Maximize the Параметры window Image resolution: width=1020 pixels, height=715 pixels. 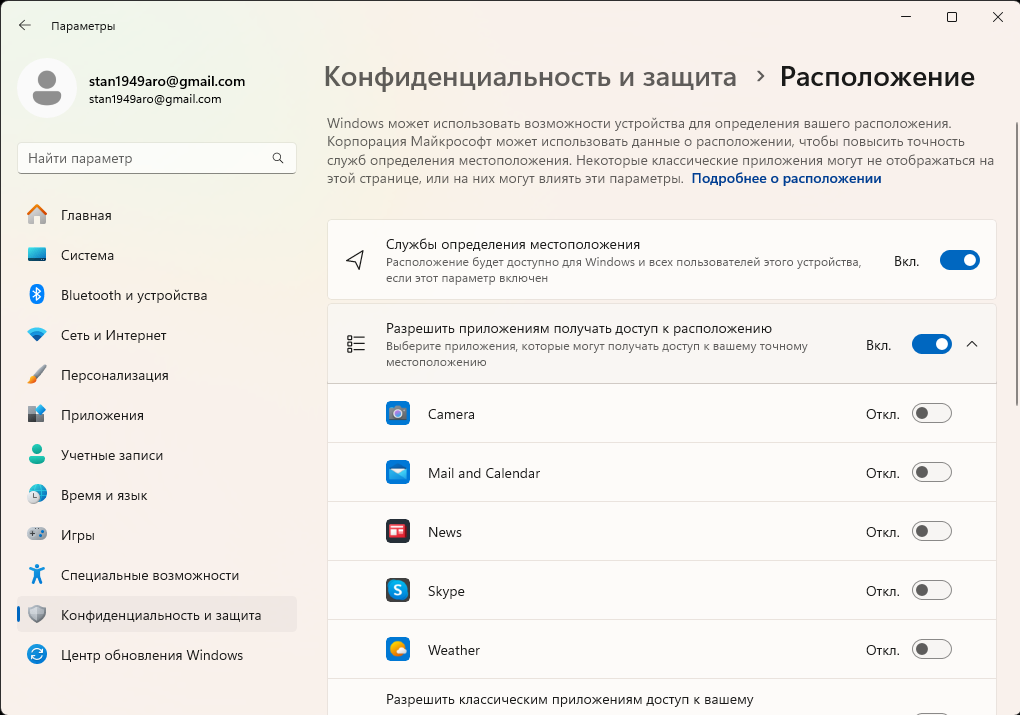tap(952, 17)
